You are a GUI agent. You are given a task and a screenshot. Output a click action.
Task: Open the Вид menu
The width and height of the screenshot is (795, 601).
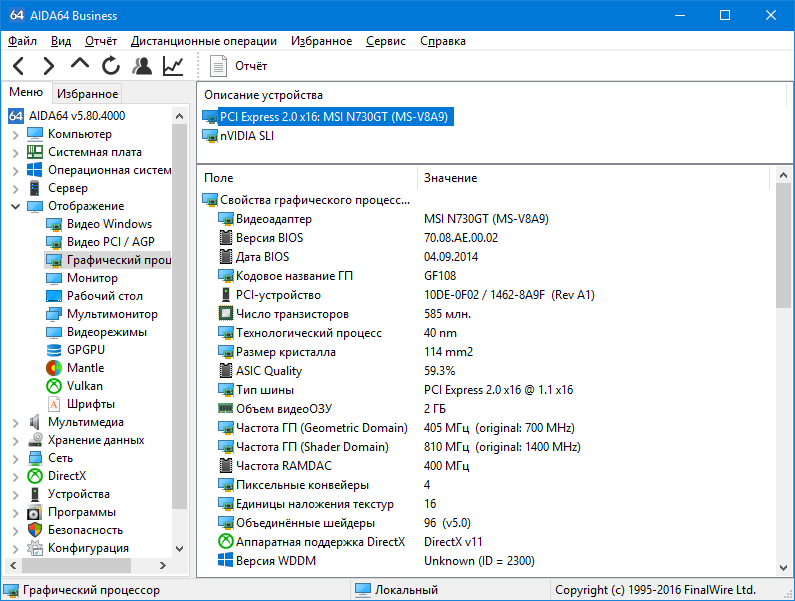[61, 41]
